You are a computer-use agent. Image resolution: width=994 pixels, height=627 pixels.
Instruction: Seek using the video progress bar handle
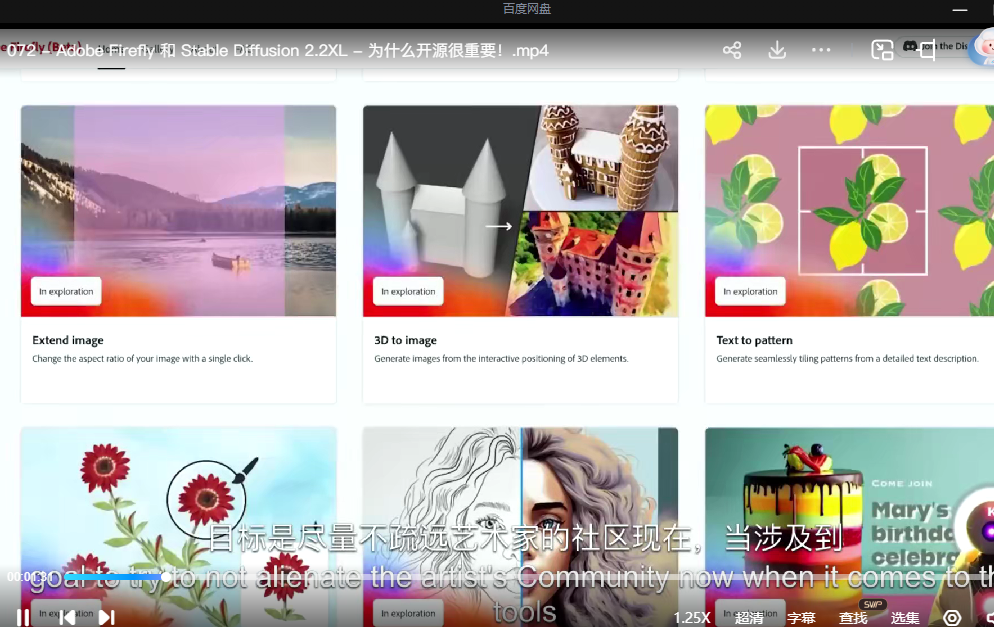click(165, 577)
